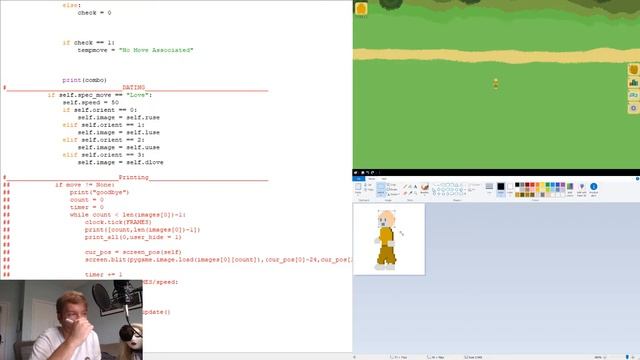Viewport: 640px width, 360px height.
Task: Click the 'self.image = self.dlove' code line
Action: tap(120, 162)
